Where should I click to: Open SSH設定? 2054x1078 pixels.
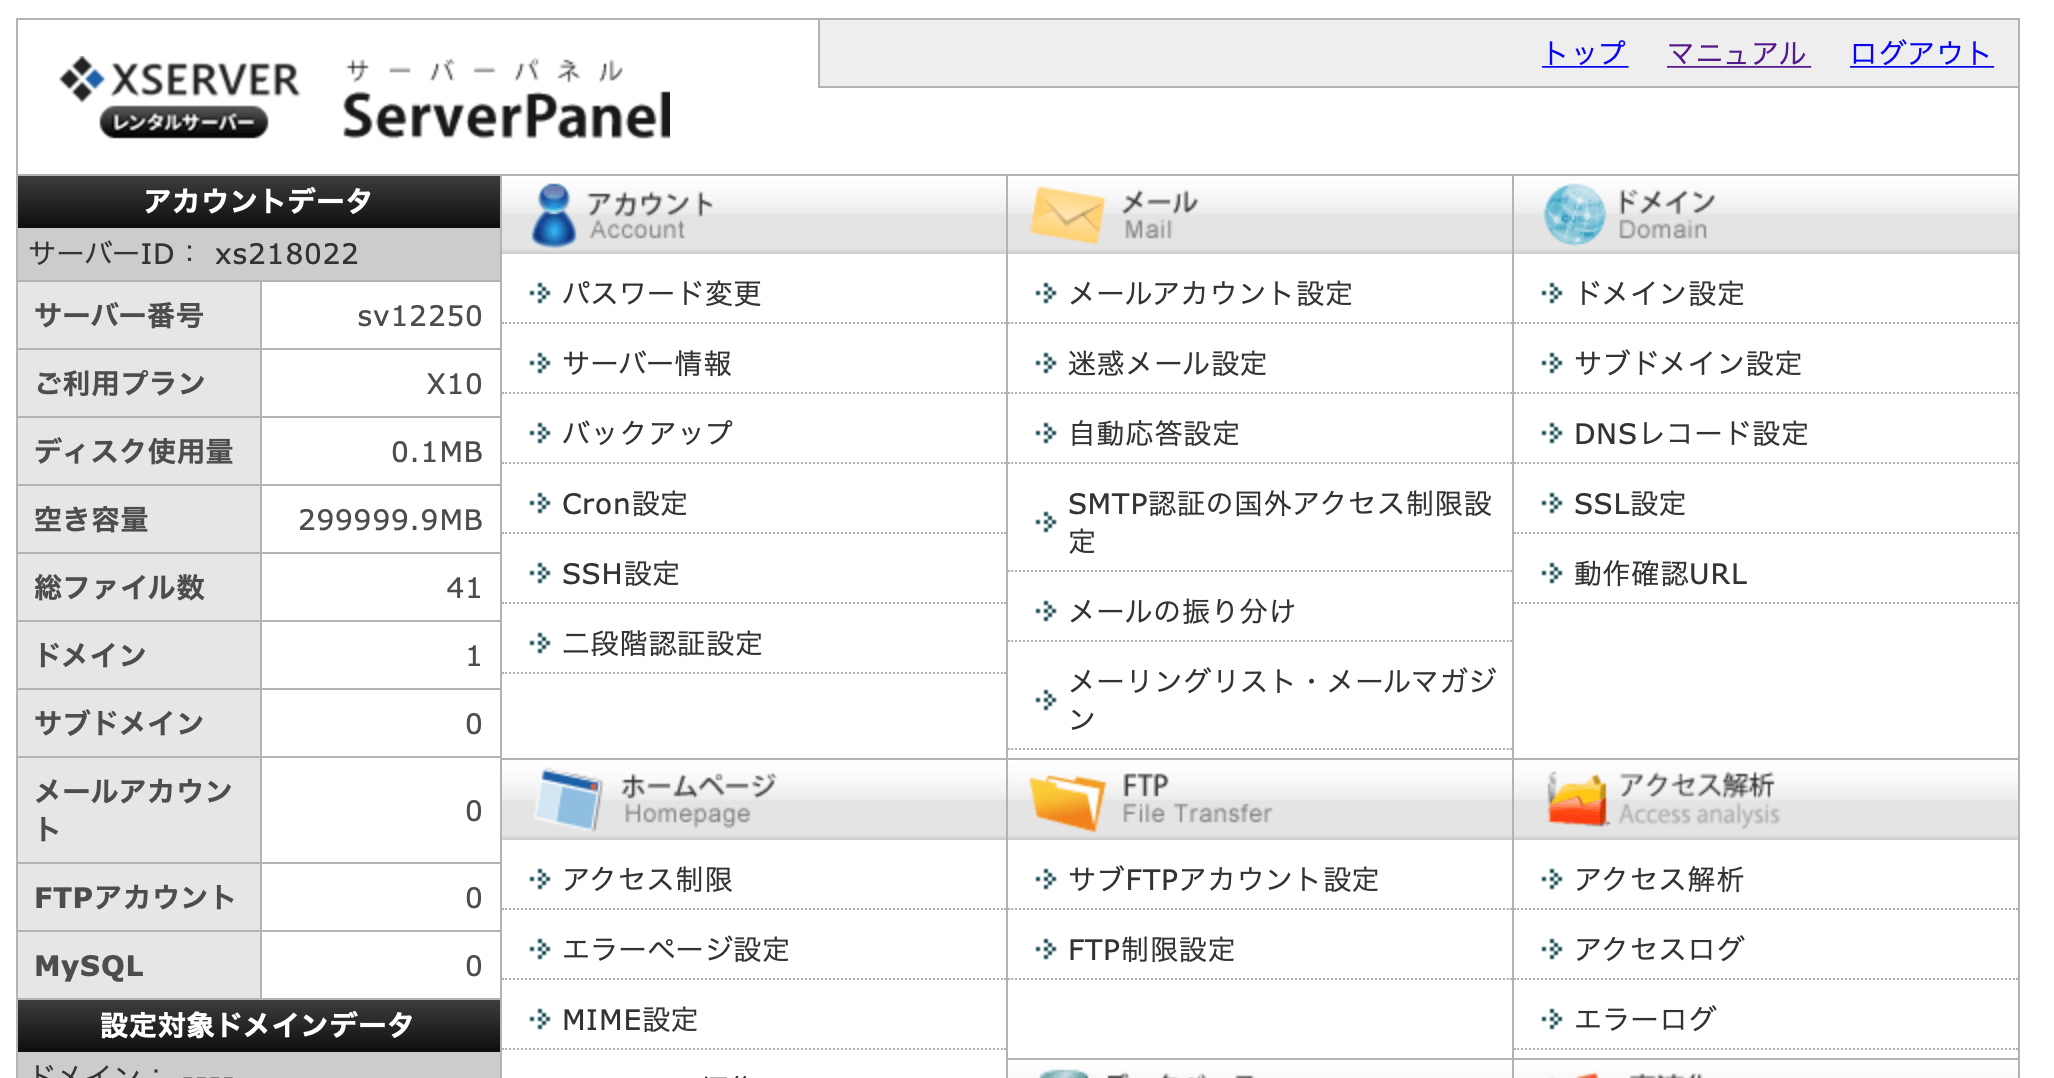(620, 574)
